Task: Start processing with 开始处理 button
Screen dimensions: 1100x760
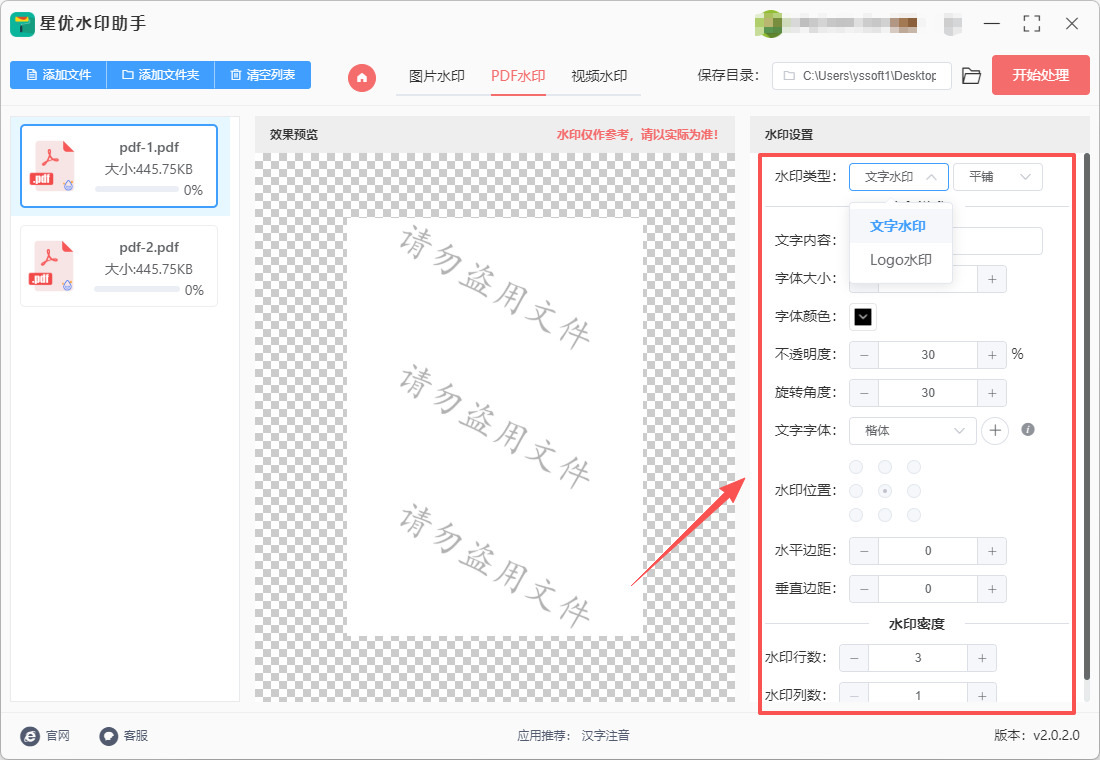Action: [x=1040, y=75]
